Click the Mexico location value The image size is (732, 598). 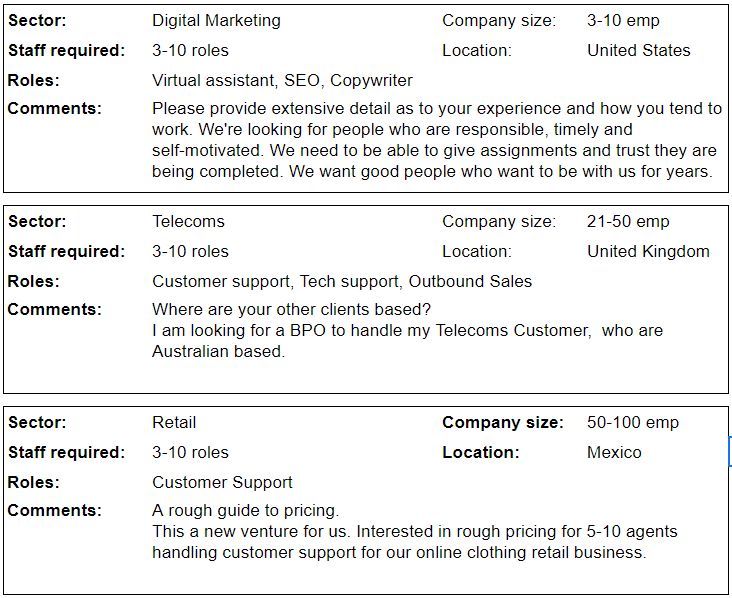614,452
